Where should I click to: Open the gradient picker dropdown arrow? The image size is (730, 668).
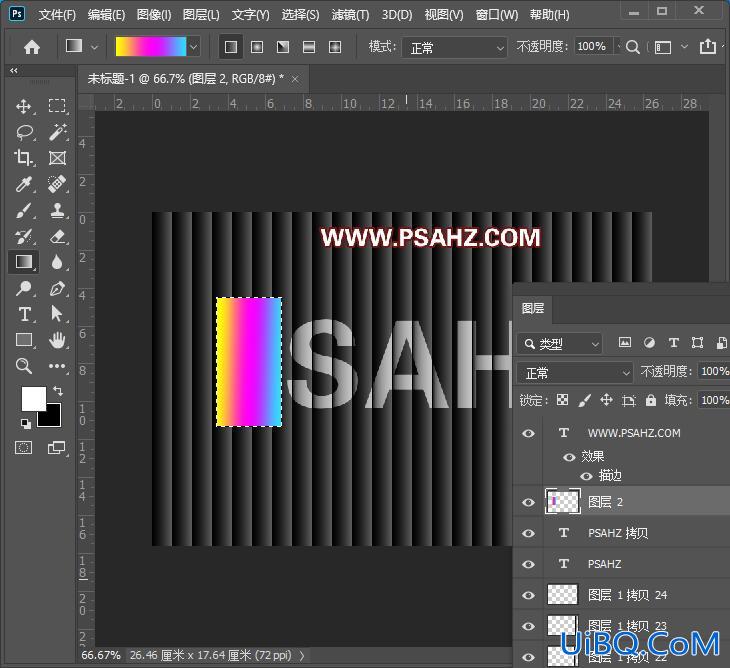pyautogui.click(x=194, y=47)
